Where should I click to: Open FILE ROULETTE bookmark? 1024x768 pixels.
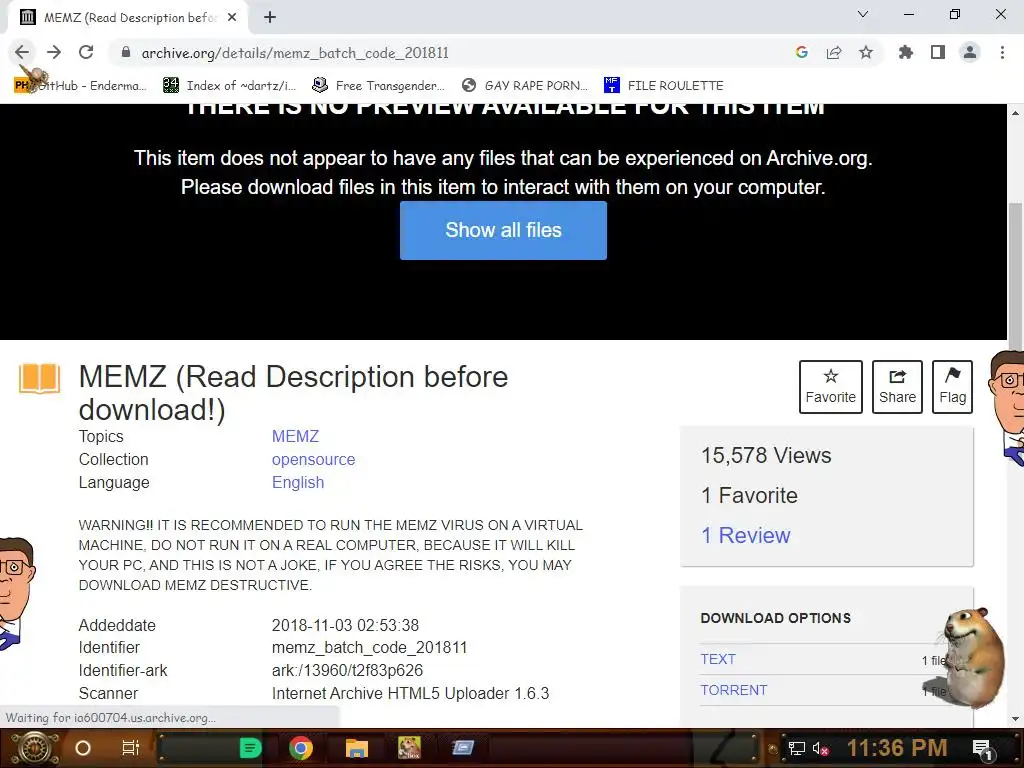coord(664,86)
